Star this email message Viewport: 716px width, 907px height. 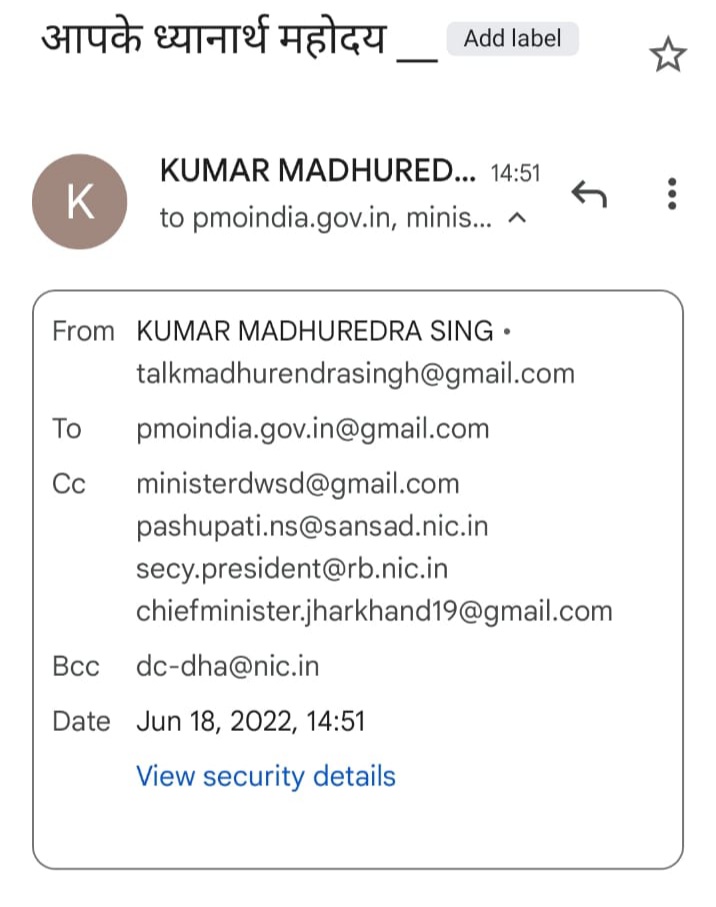coord(668,54)
